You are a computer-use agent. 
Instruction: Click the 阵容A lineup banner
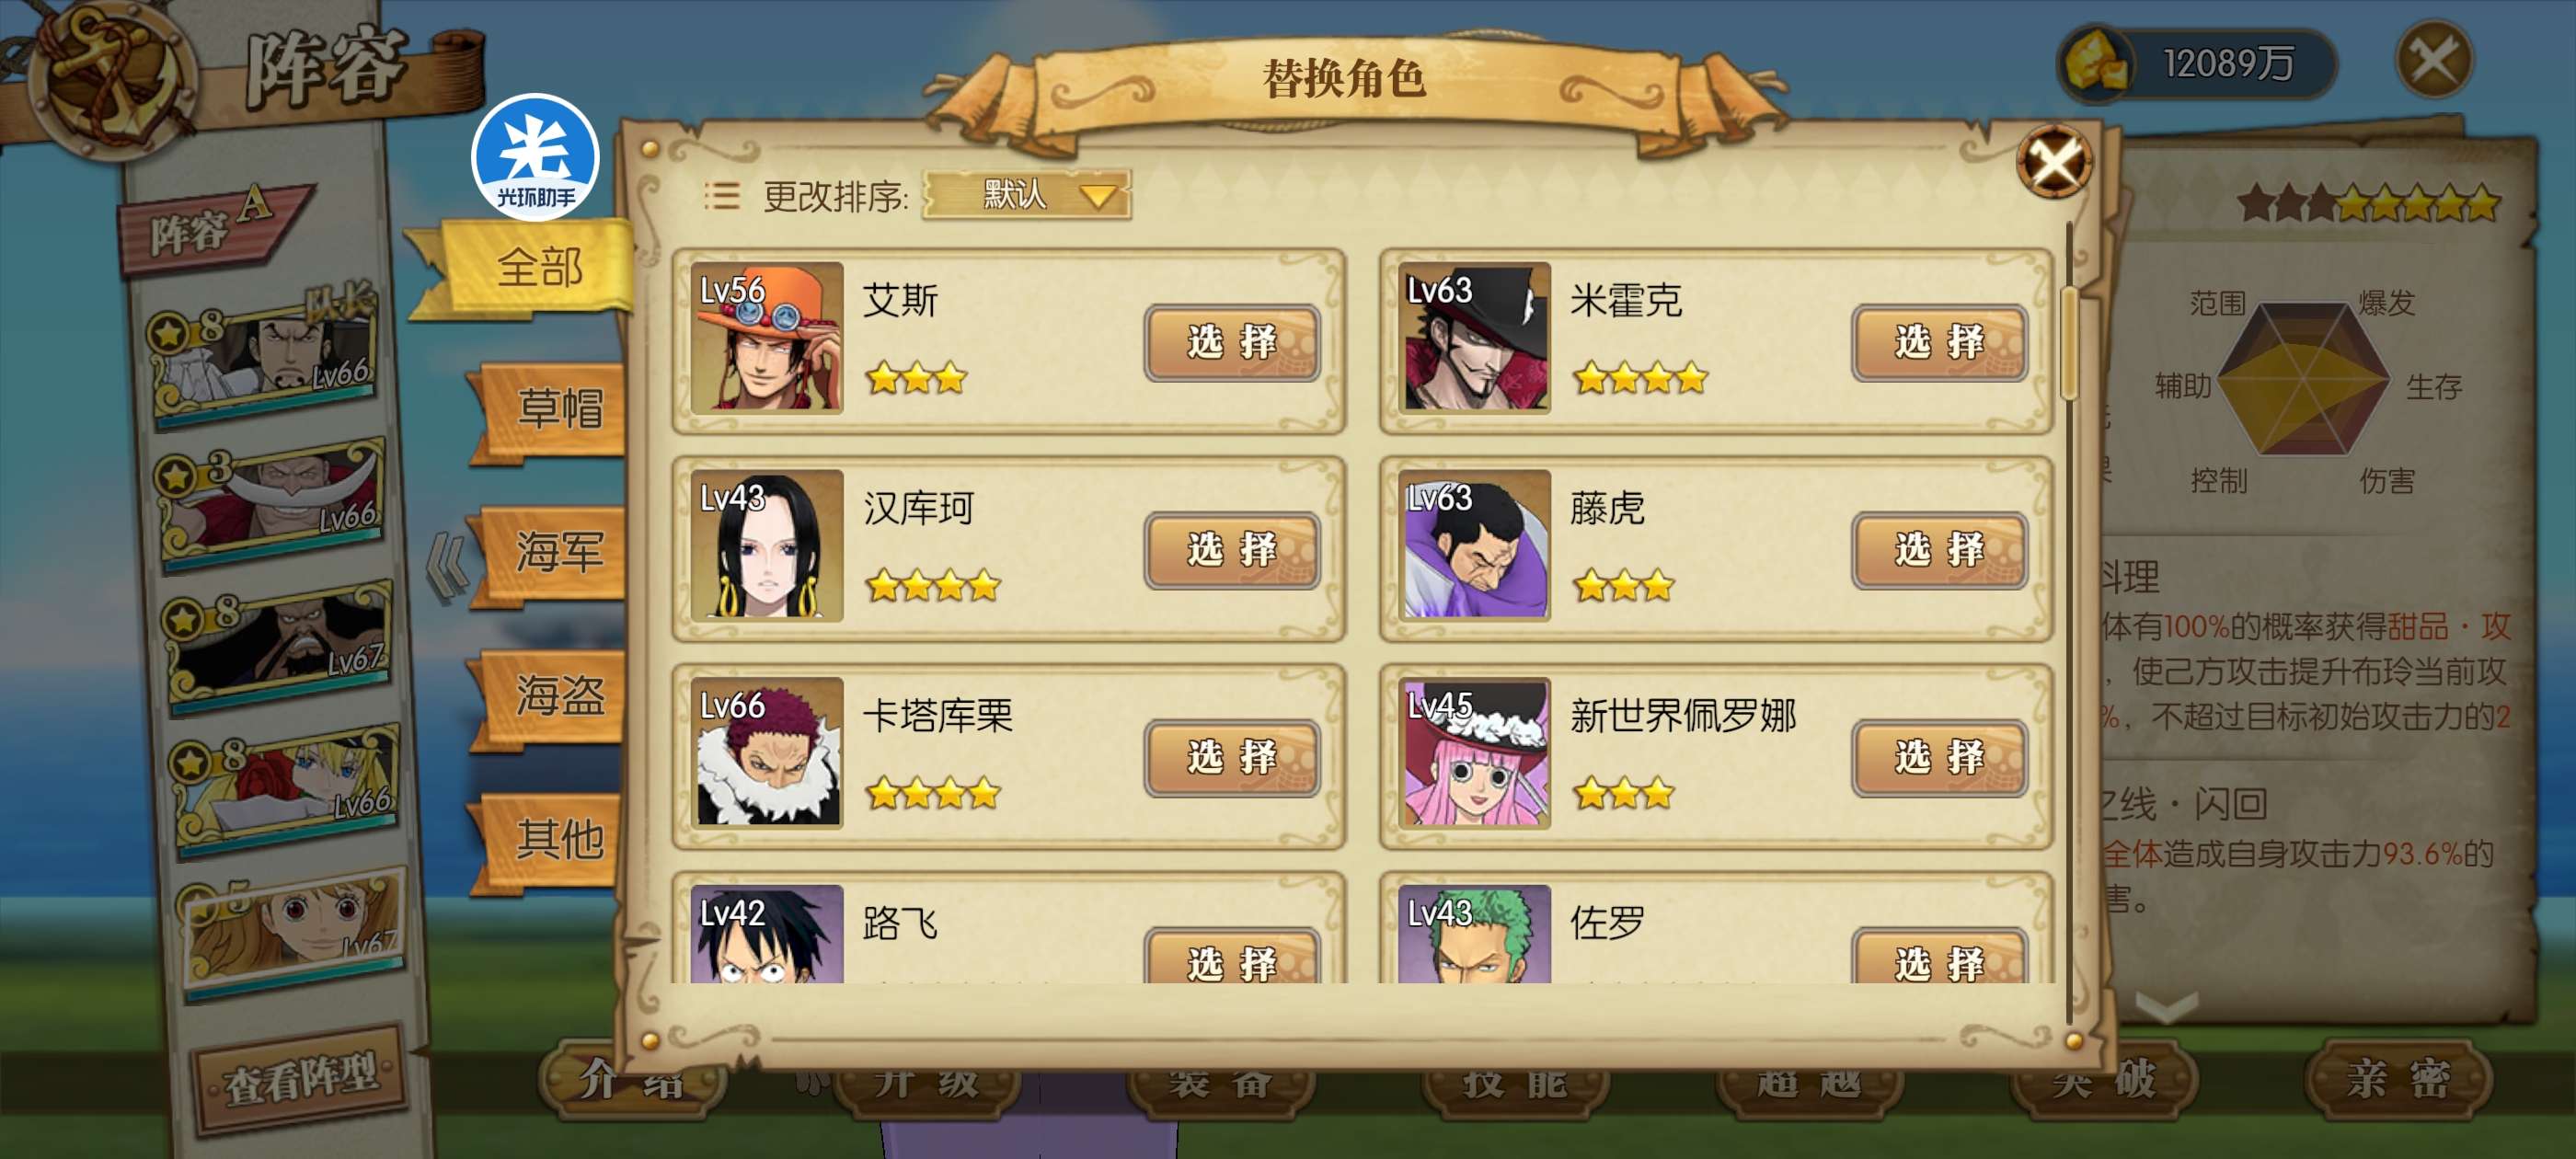click(x=213, y=228)
